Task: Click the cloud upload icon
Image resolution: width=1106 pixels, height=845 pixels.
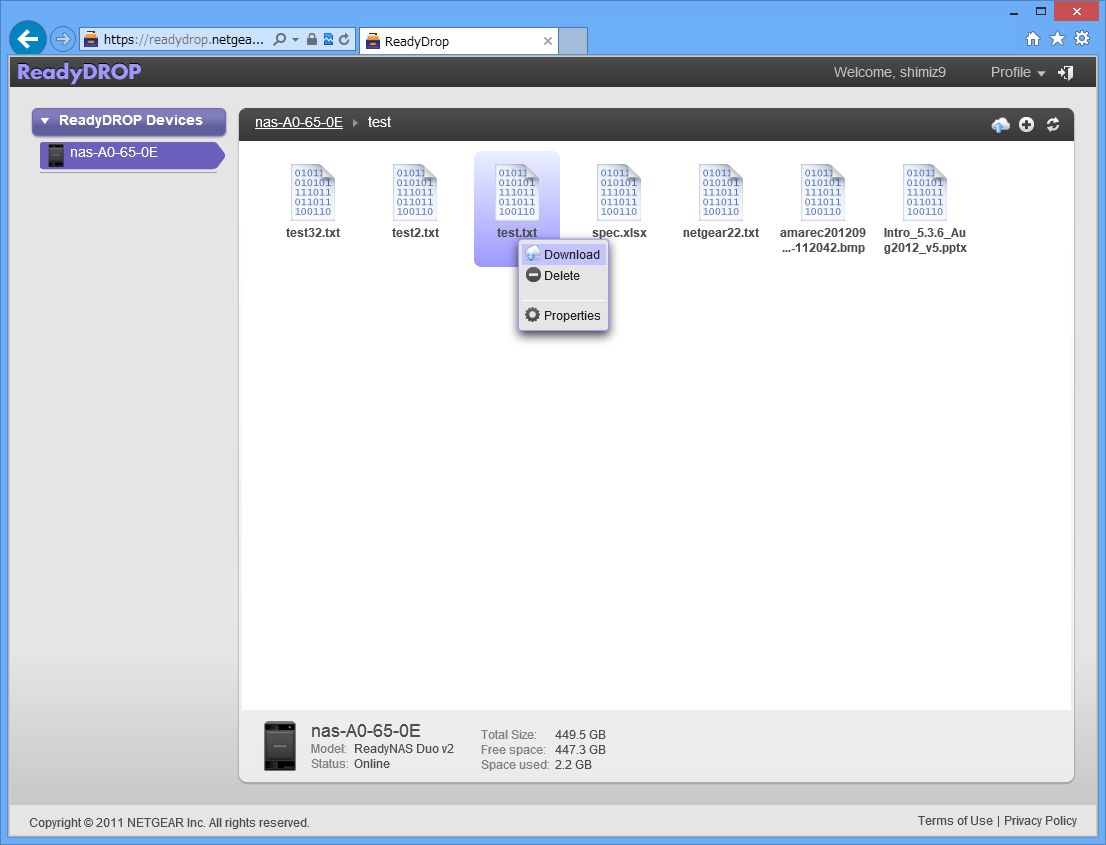Action: pyautogui.click(x=1000, y=125)
